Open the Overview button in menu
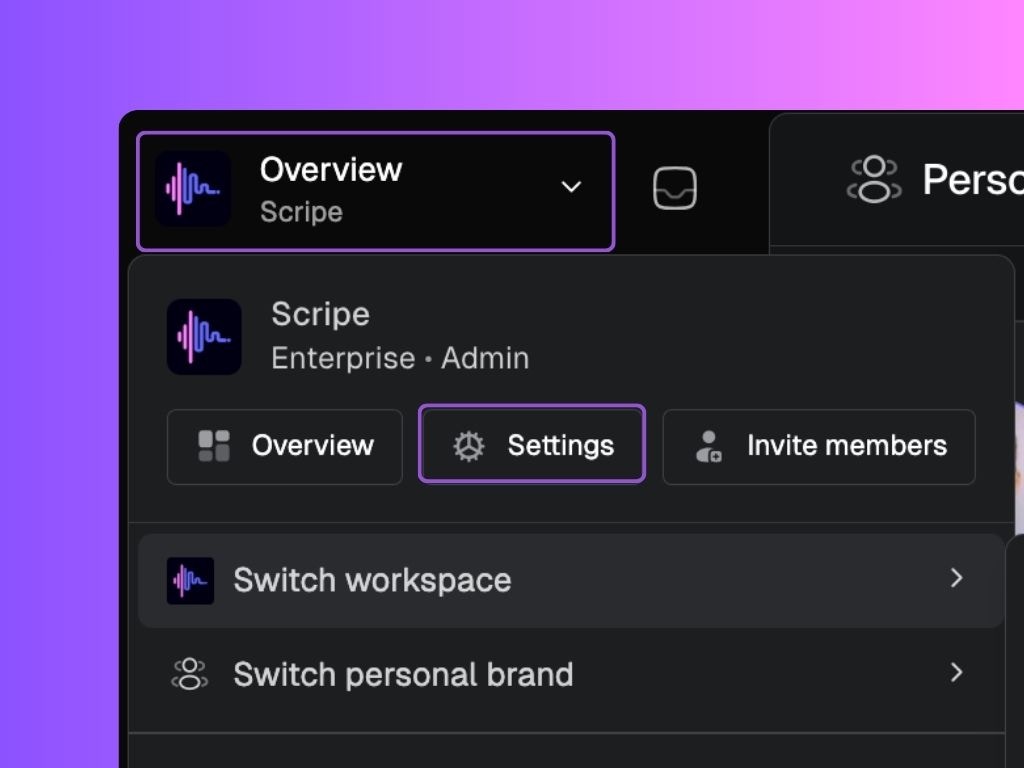This screenshot has width=1024, height=768. coord(285,447)
